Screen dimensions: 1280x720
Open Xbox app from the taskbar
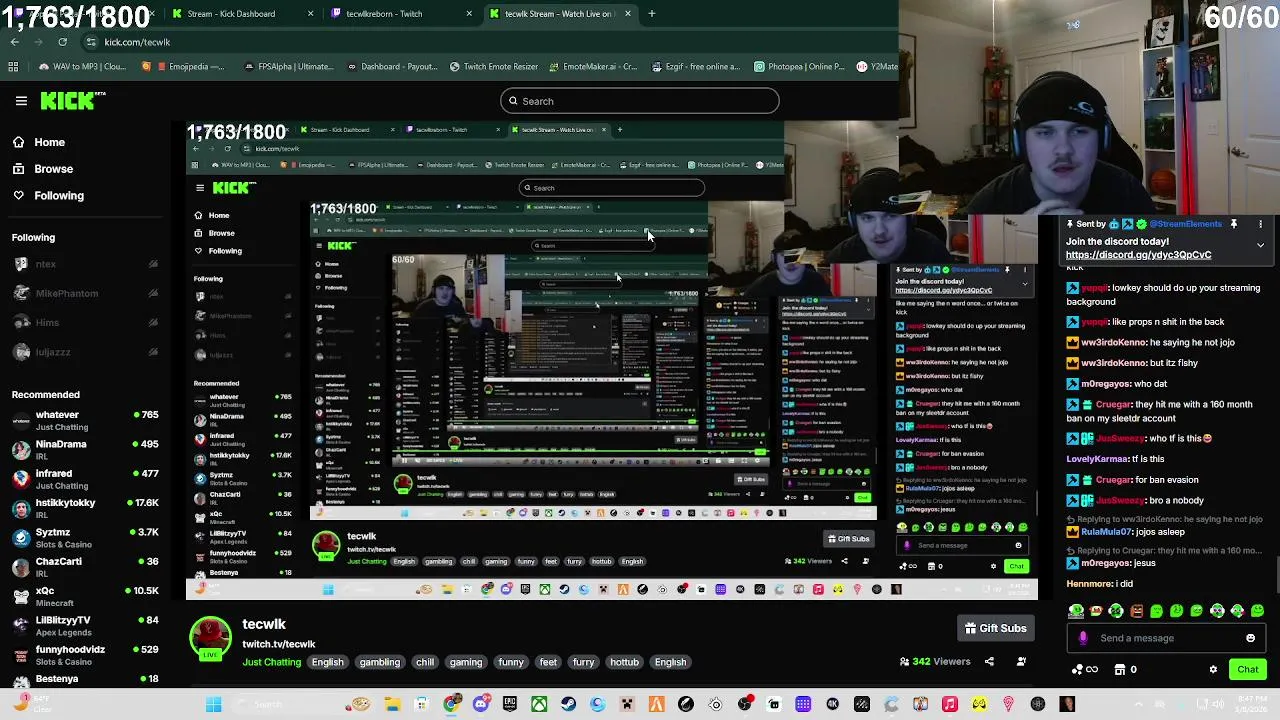pos(539,705)
